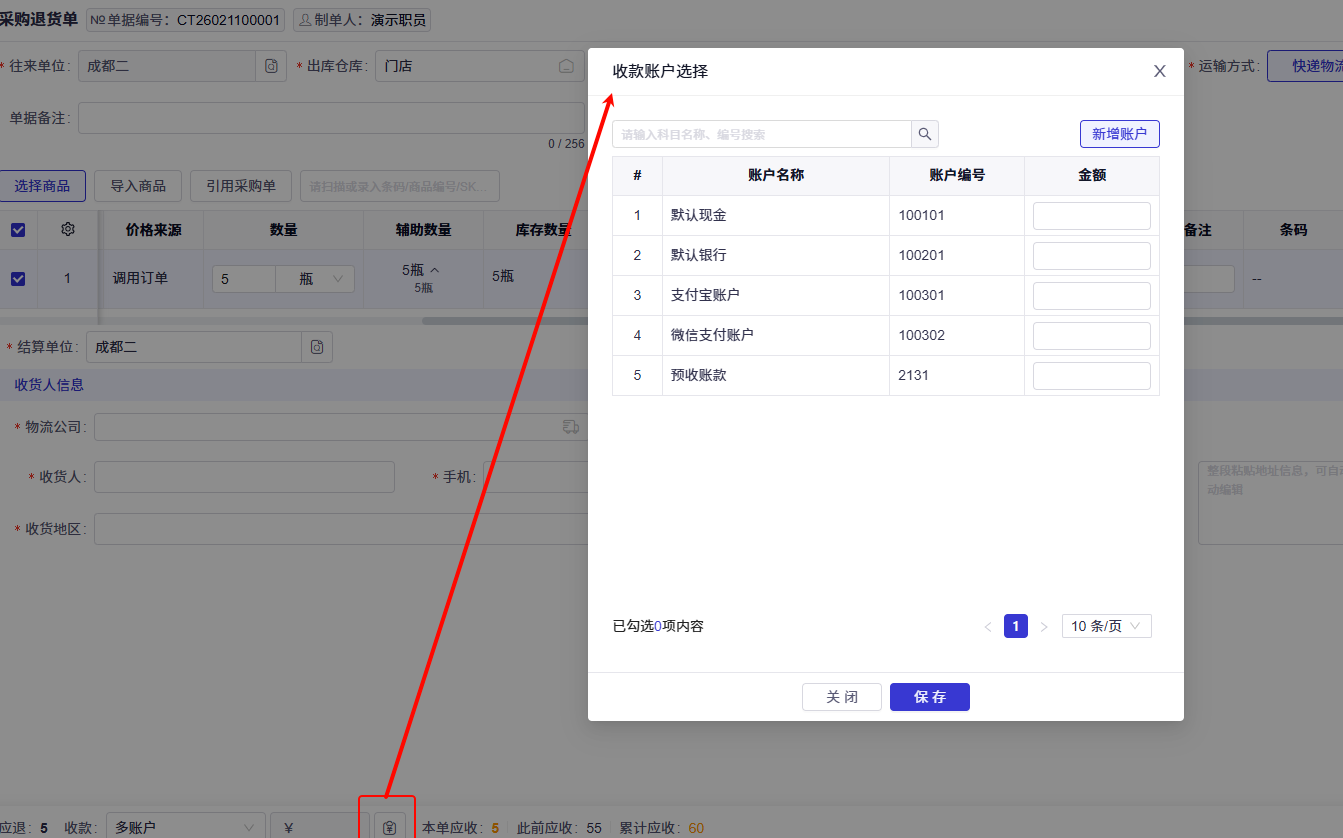This screenshot has width=1343, height=838.
Task: Click the 默认现金 account name
Action: pos(699,215)
